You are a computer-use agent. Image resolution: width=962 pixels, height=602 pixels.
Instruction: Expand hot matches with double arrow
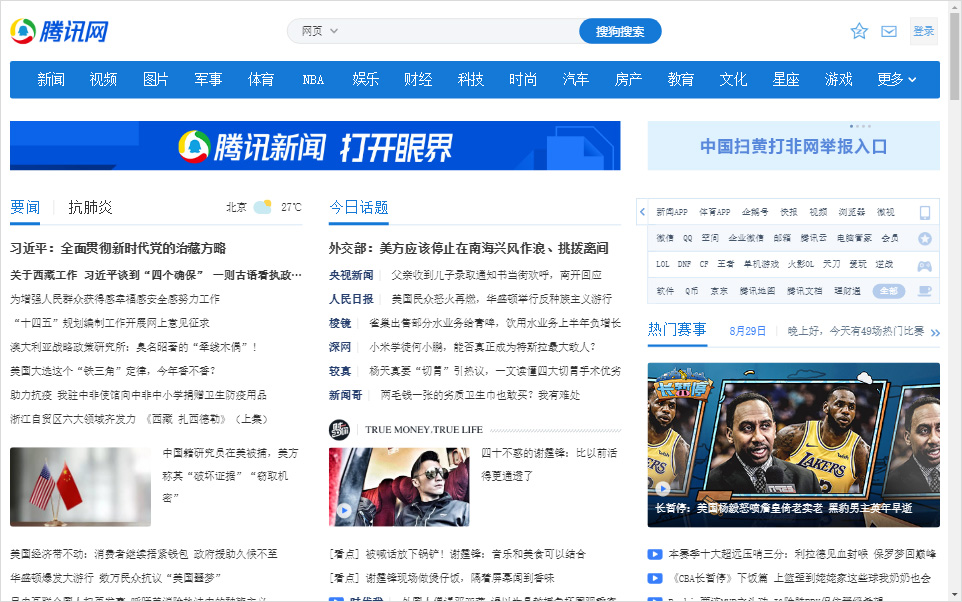coord(935,332)
